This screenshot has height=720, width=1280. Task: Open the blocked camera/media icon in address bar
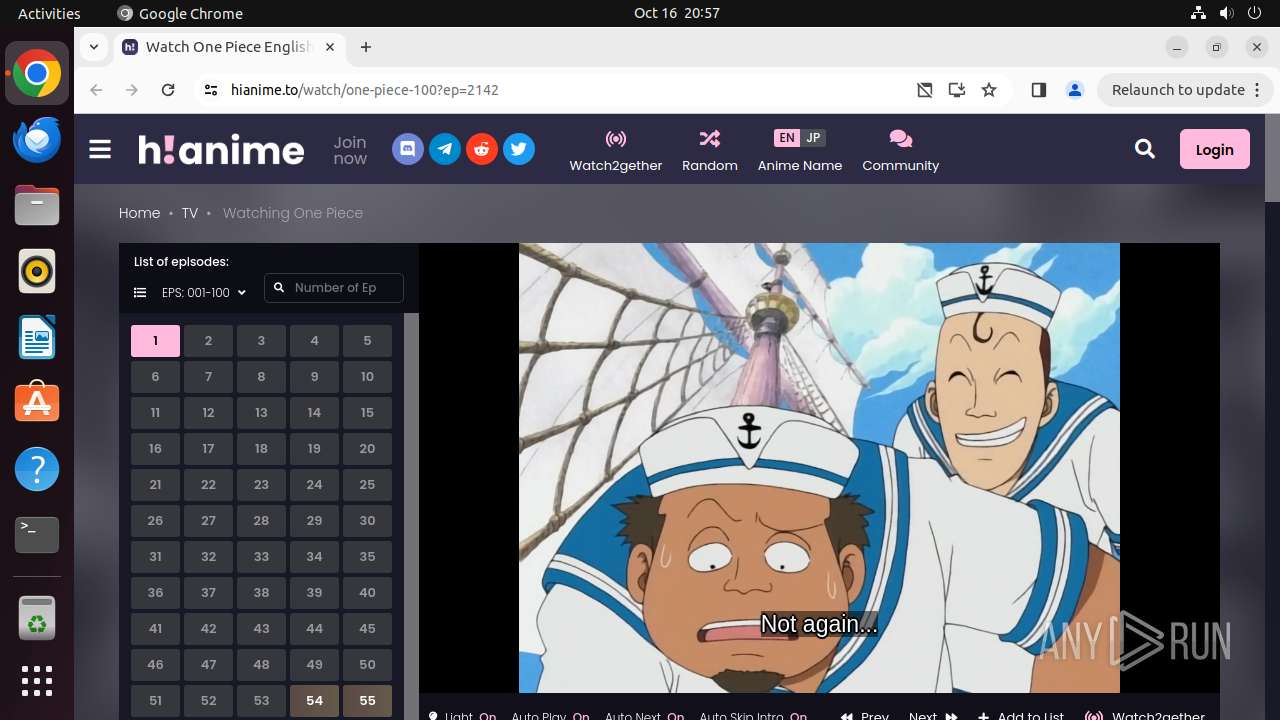tap(925, 90)
